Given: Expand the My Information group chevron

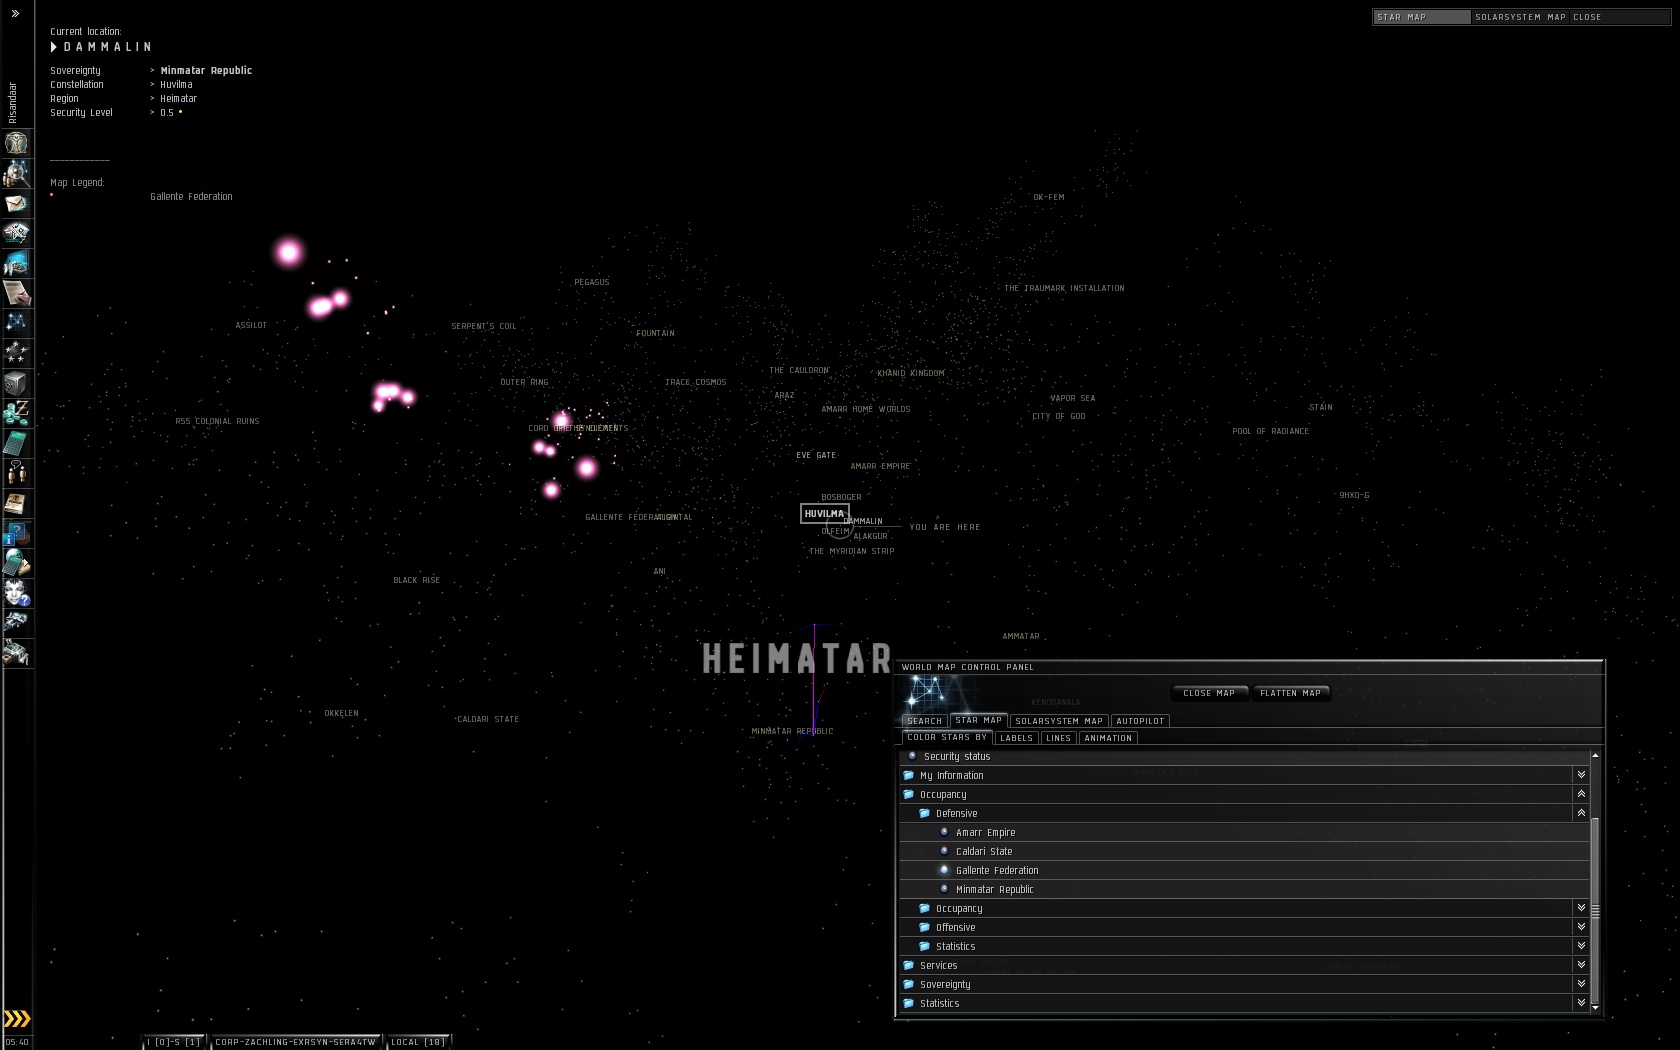Looking at the screenshot, I should pos(1581,775).
